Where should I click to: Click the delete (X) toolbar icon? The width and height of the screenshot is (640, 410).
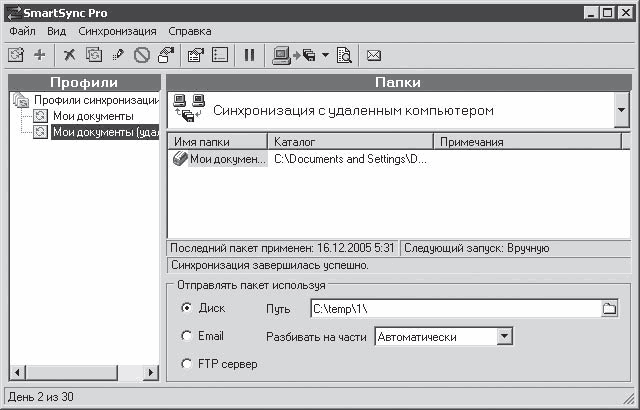point(70,55)
